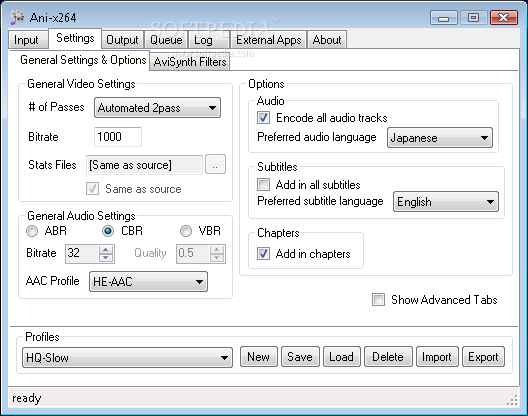Click the Import profile button

(437, 357)
